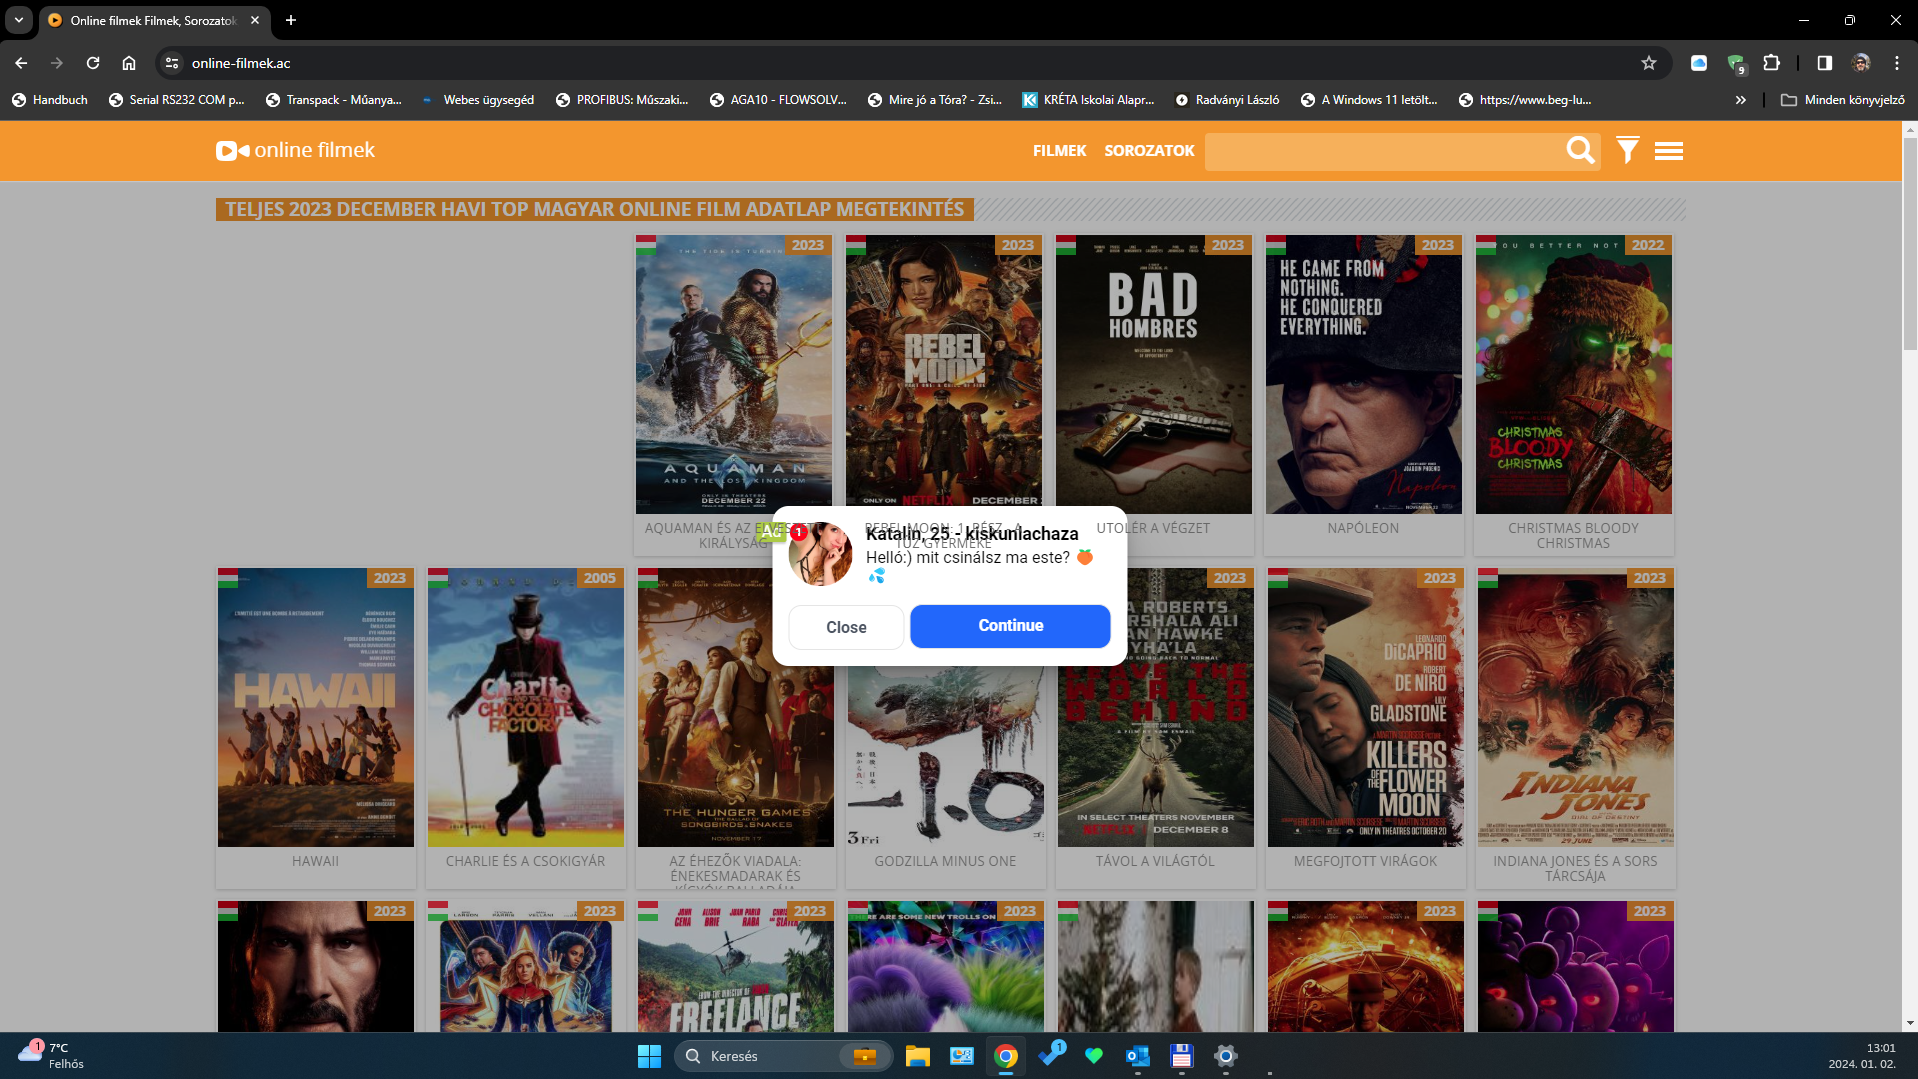Open the filter funnel icon
1918x1079 pixels.
(x=1627, y=150)
